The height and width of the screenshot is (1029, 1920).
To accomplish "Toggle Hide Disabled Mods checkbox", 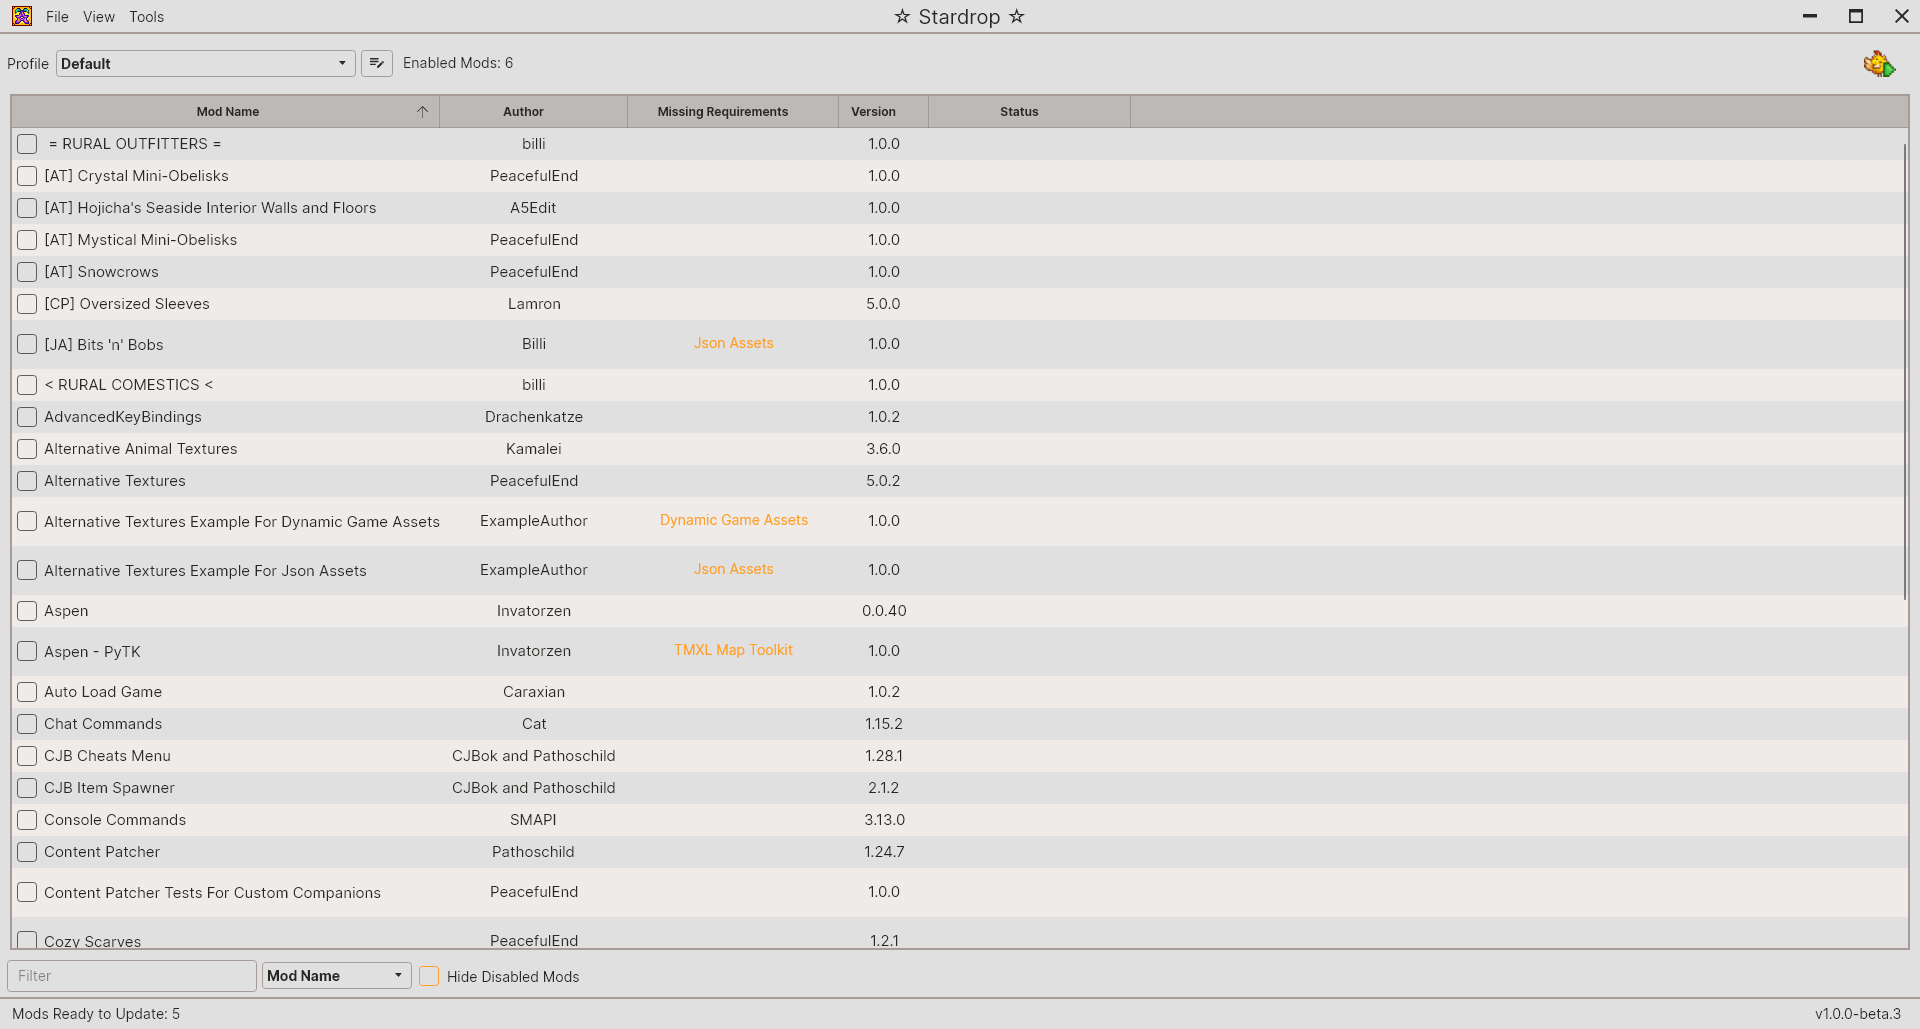I will tap(429, 976).
